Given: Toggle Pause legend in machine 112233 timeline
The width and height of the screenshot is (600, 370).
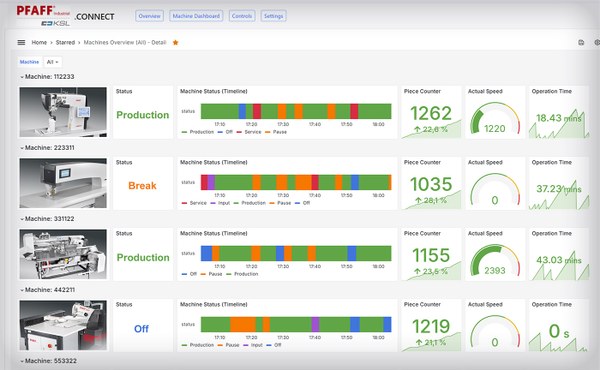Looking at the screenshot, I should (276, 132).
